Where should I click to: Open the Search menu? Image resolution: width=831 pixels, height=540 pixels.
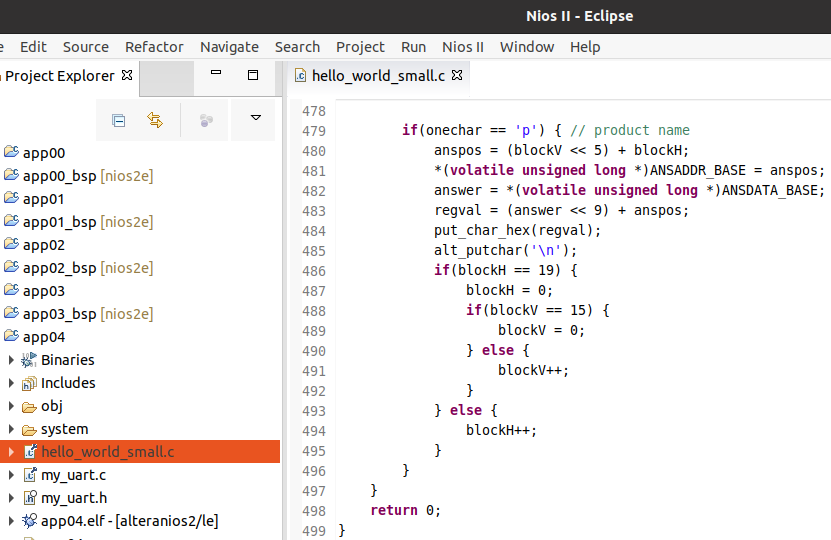pyautogui.click(x=297, y=47)
